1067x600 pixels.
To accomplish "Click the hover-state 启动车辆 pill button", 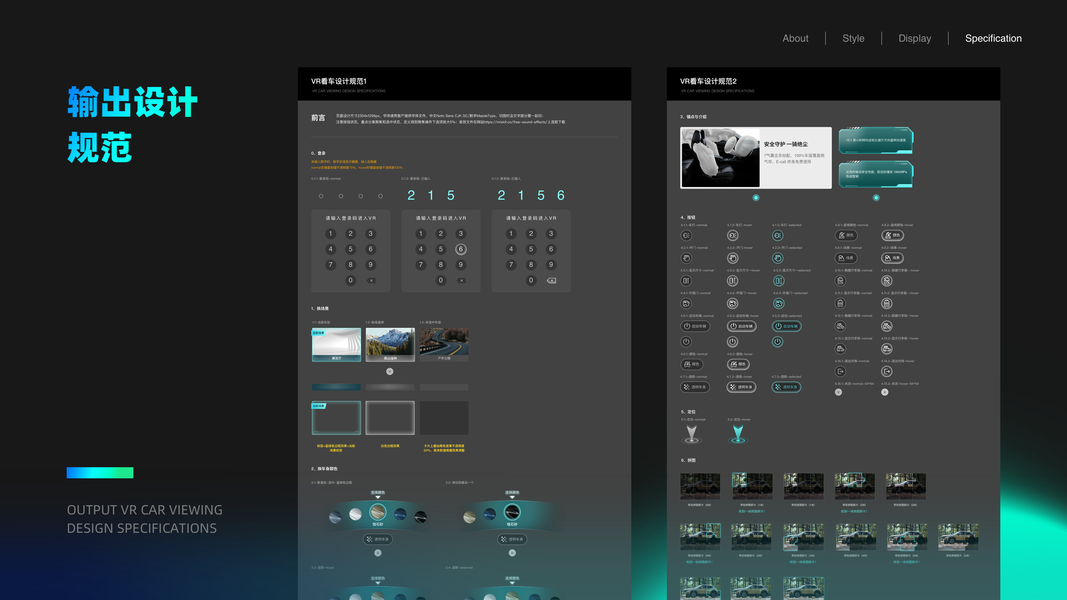I will [x=741, y=327].
